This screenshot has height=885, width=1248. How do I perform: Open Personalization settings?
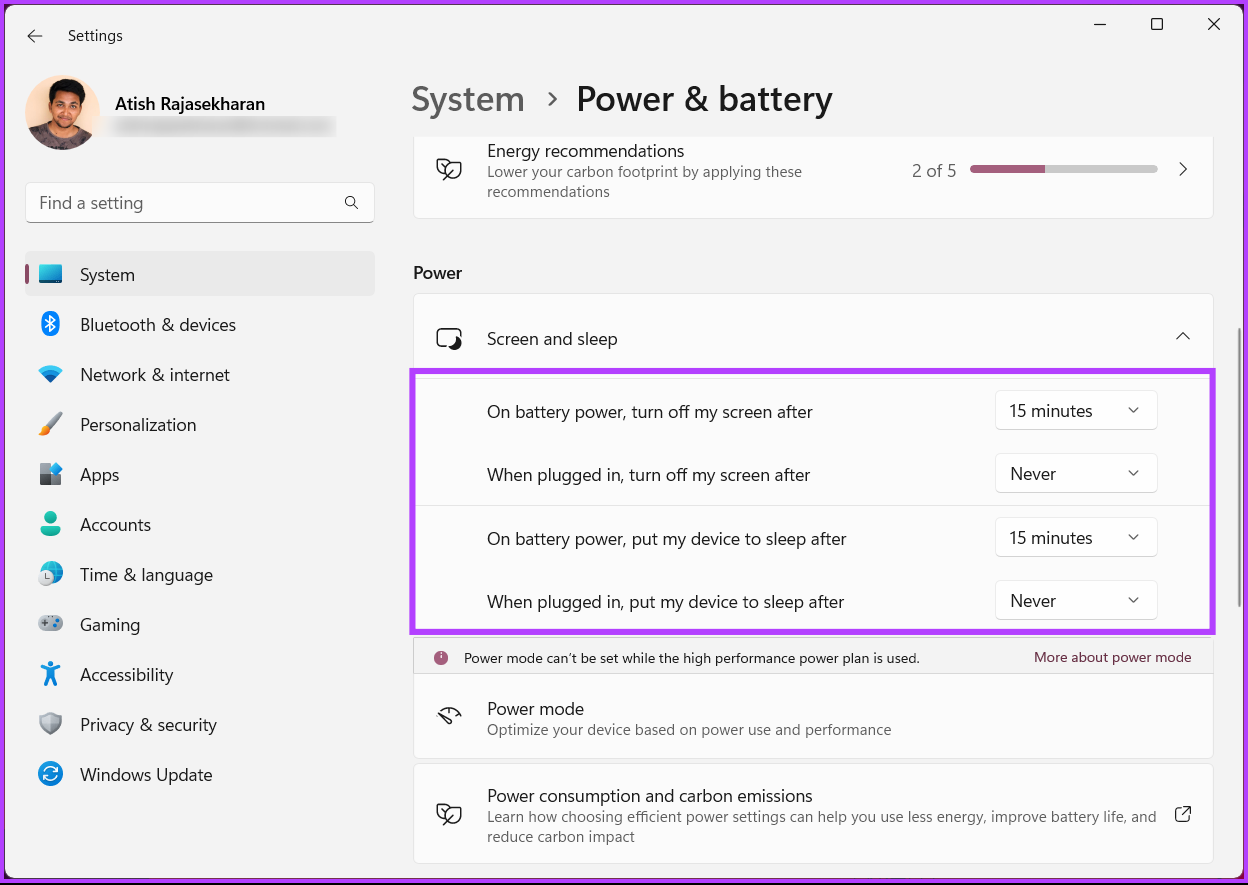pos(200,425)
